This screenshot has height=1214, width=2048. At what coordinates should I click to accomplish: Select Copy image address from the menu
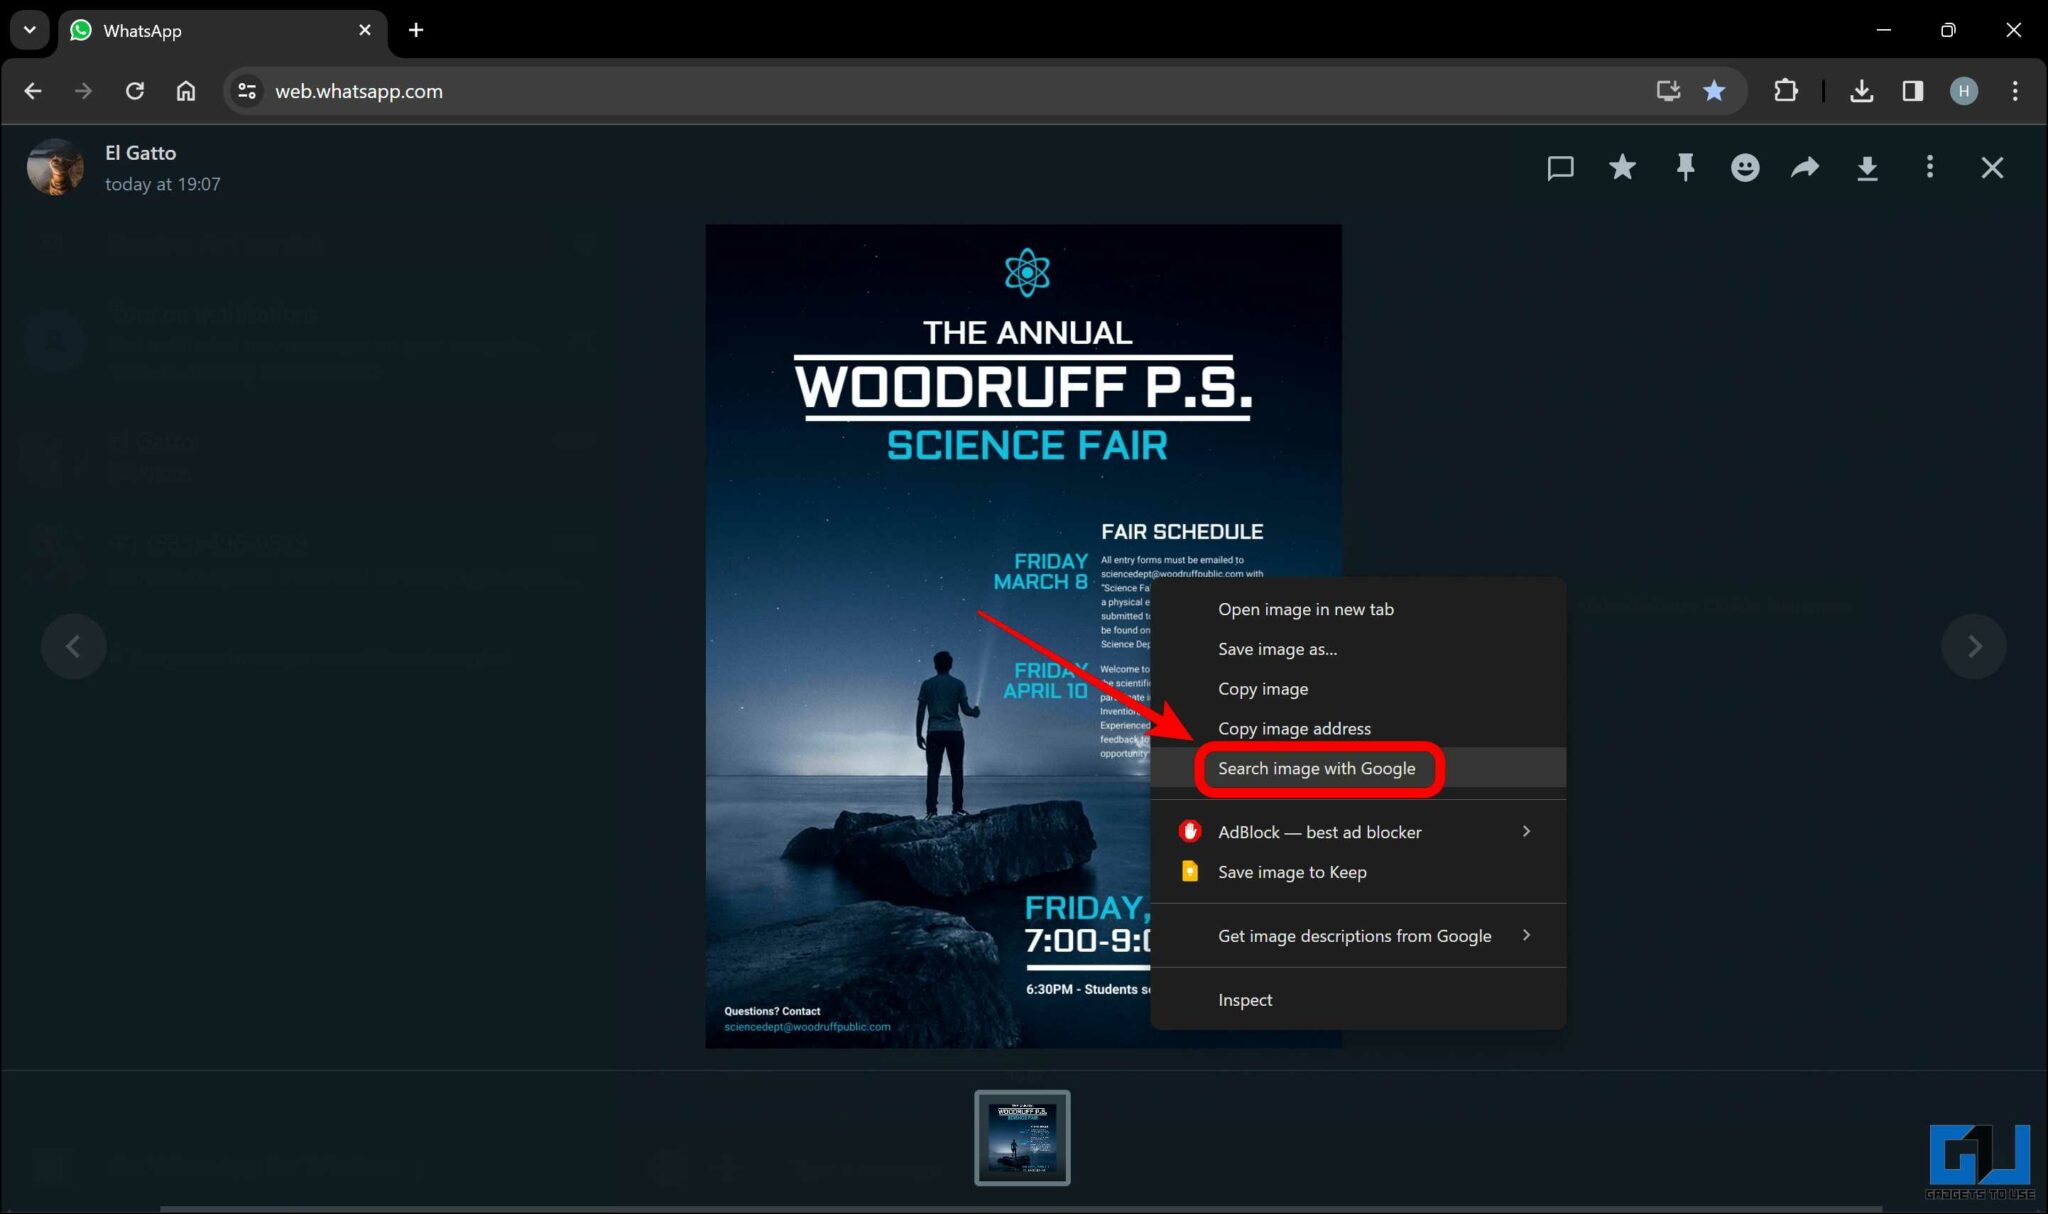pos(1294,728)
